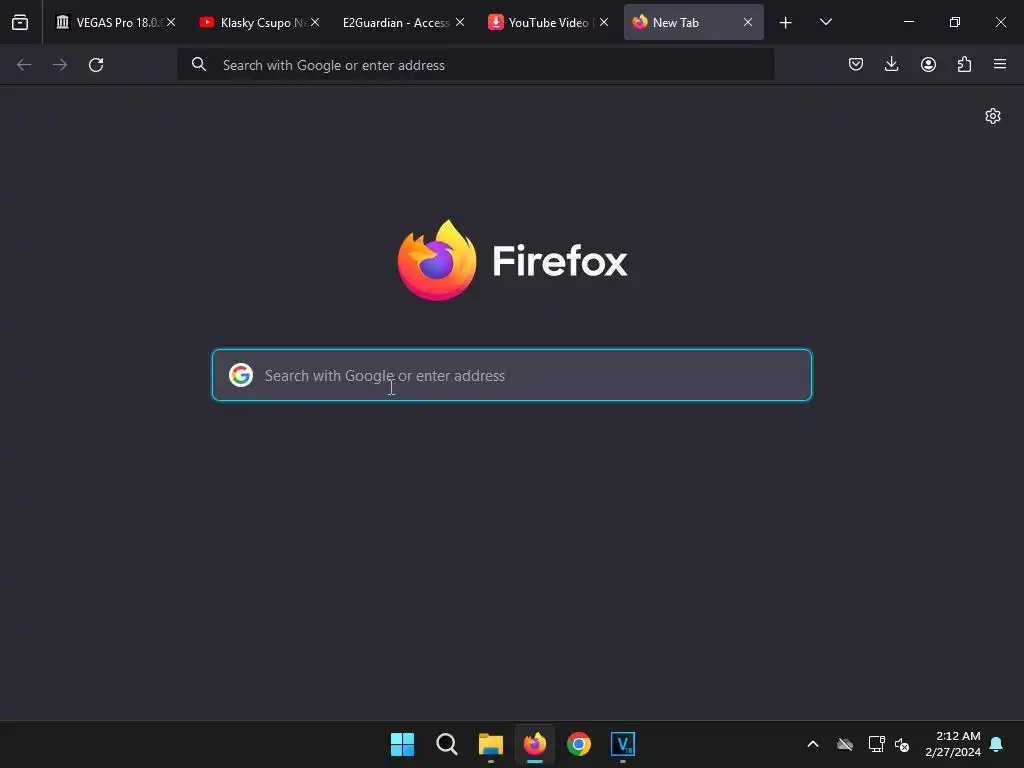This screenshot has width=1024, height=768.
Task: Open a new tab with plus button
Action: (786, 23)
